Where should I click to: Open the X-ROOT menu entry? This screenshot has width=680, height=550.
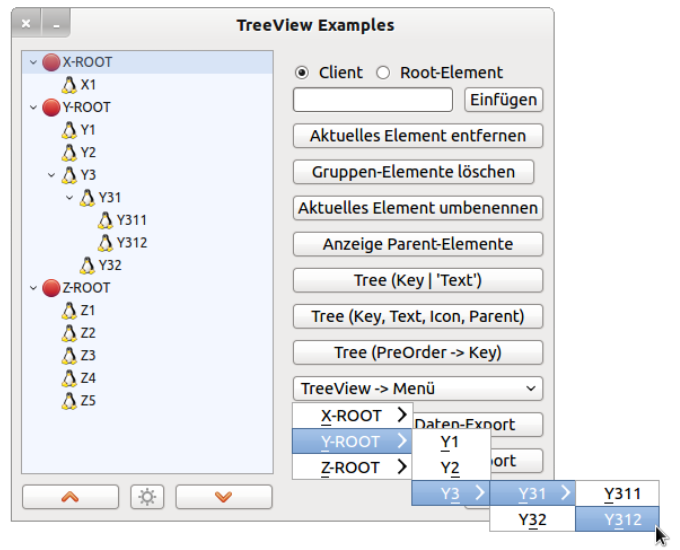point(352,415)
